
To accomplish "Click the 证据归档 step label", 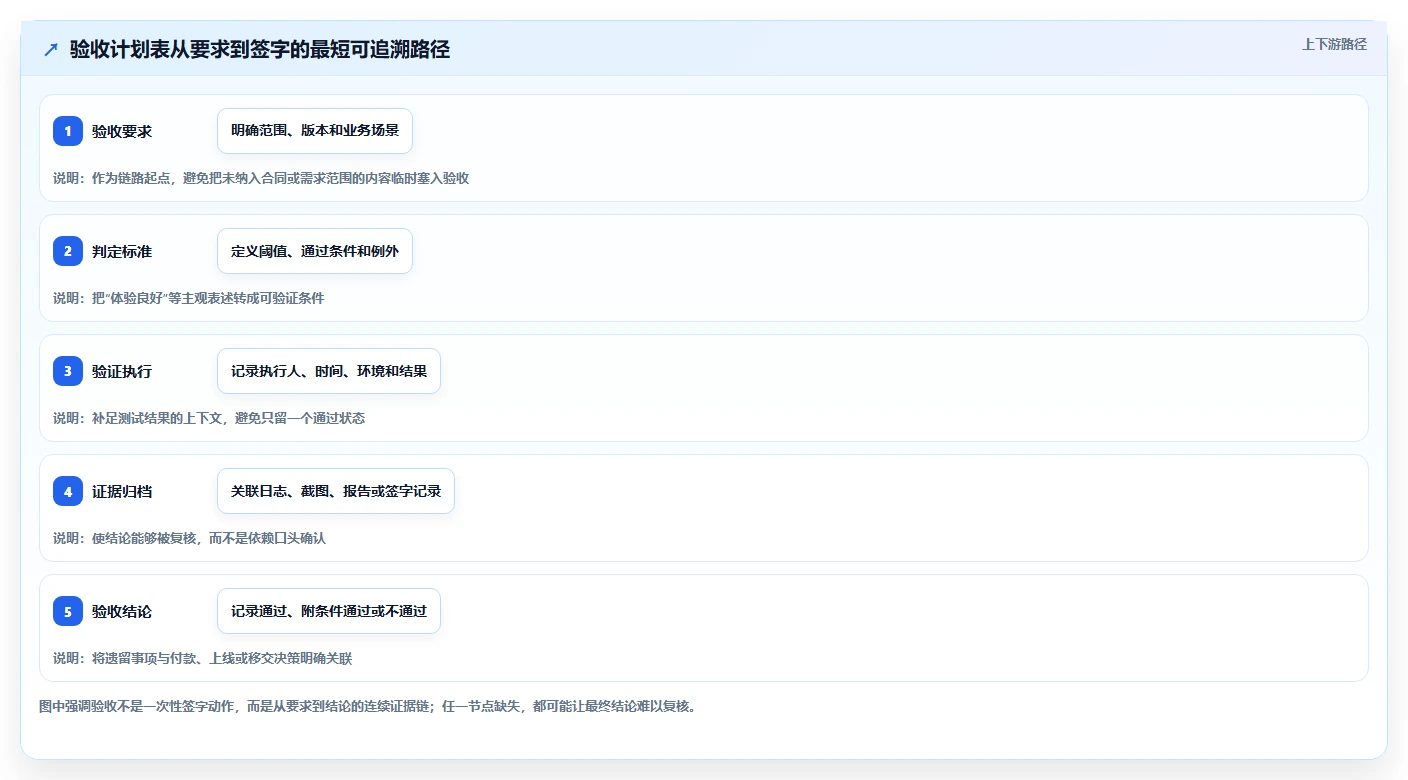I will (122, 491).
